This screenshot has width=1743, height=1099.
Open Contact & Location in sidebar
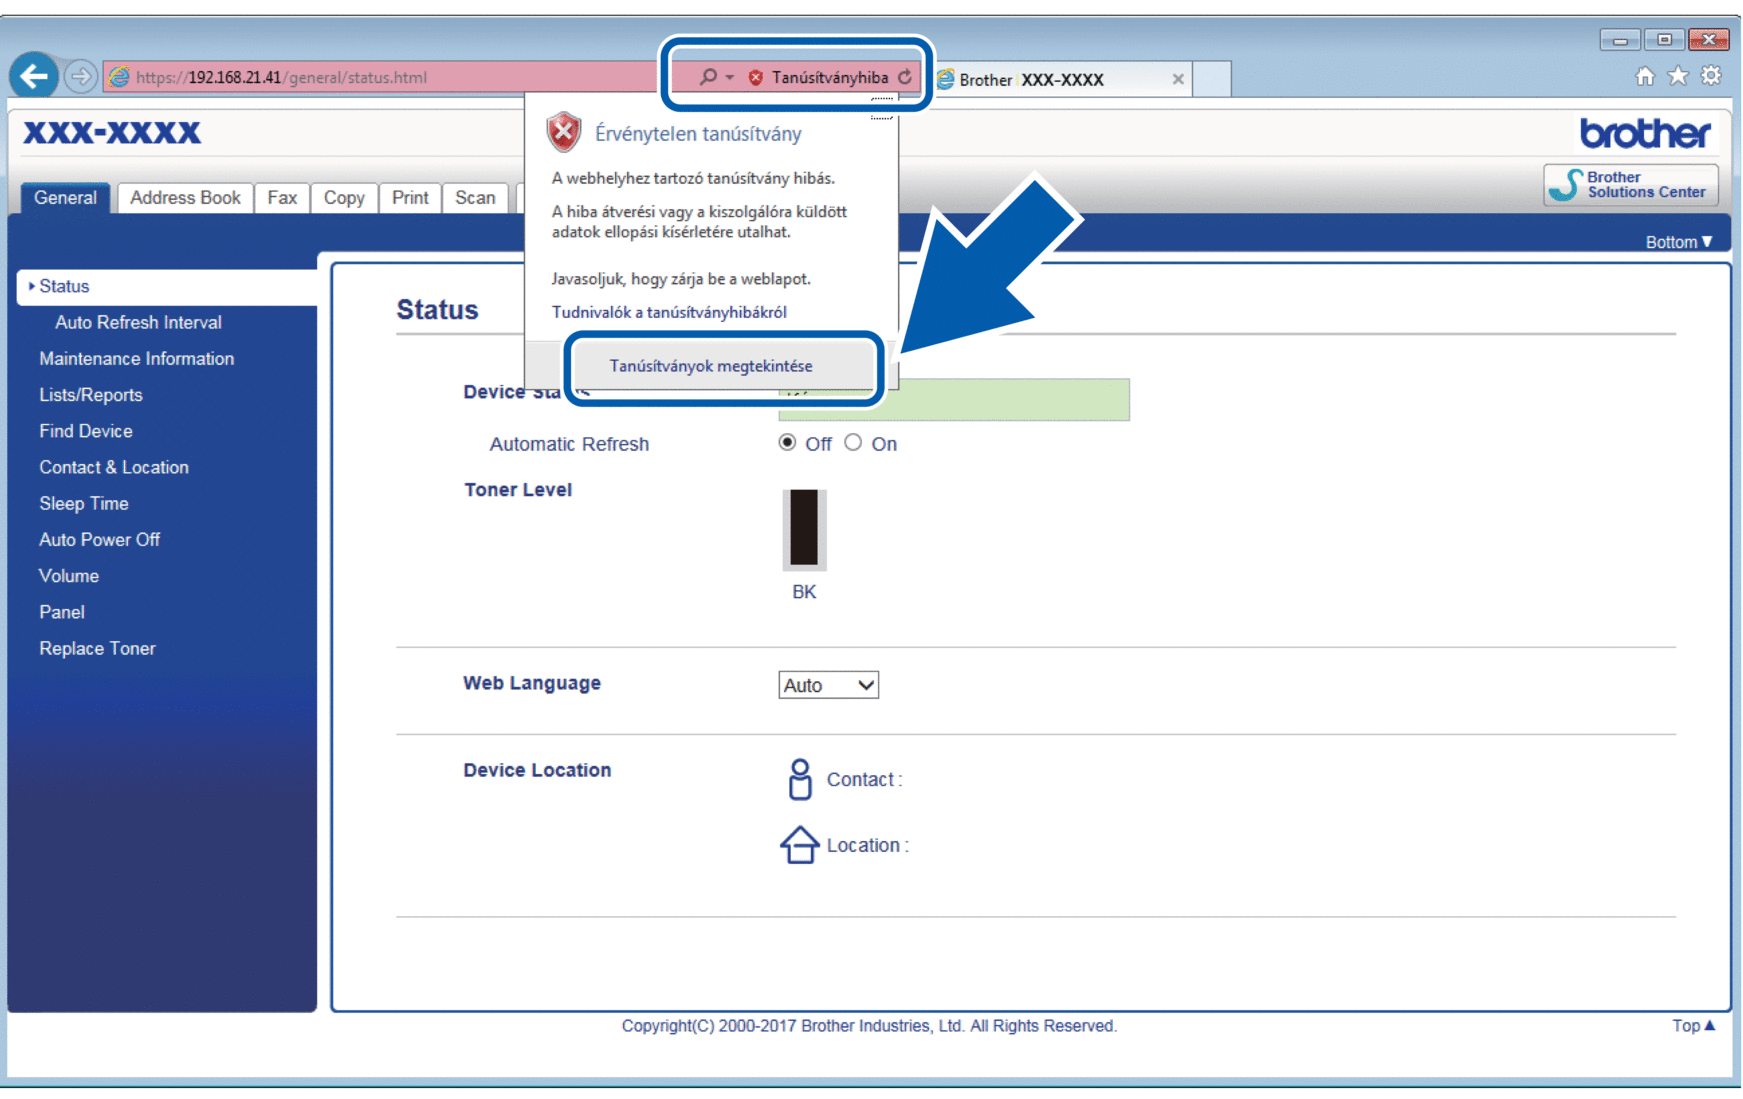[x=113, y=467]
